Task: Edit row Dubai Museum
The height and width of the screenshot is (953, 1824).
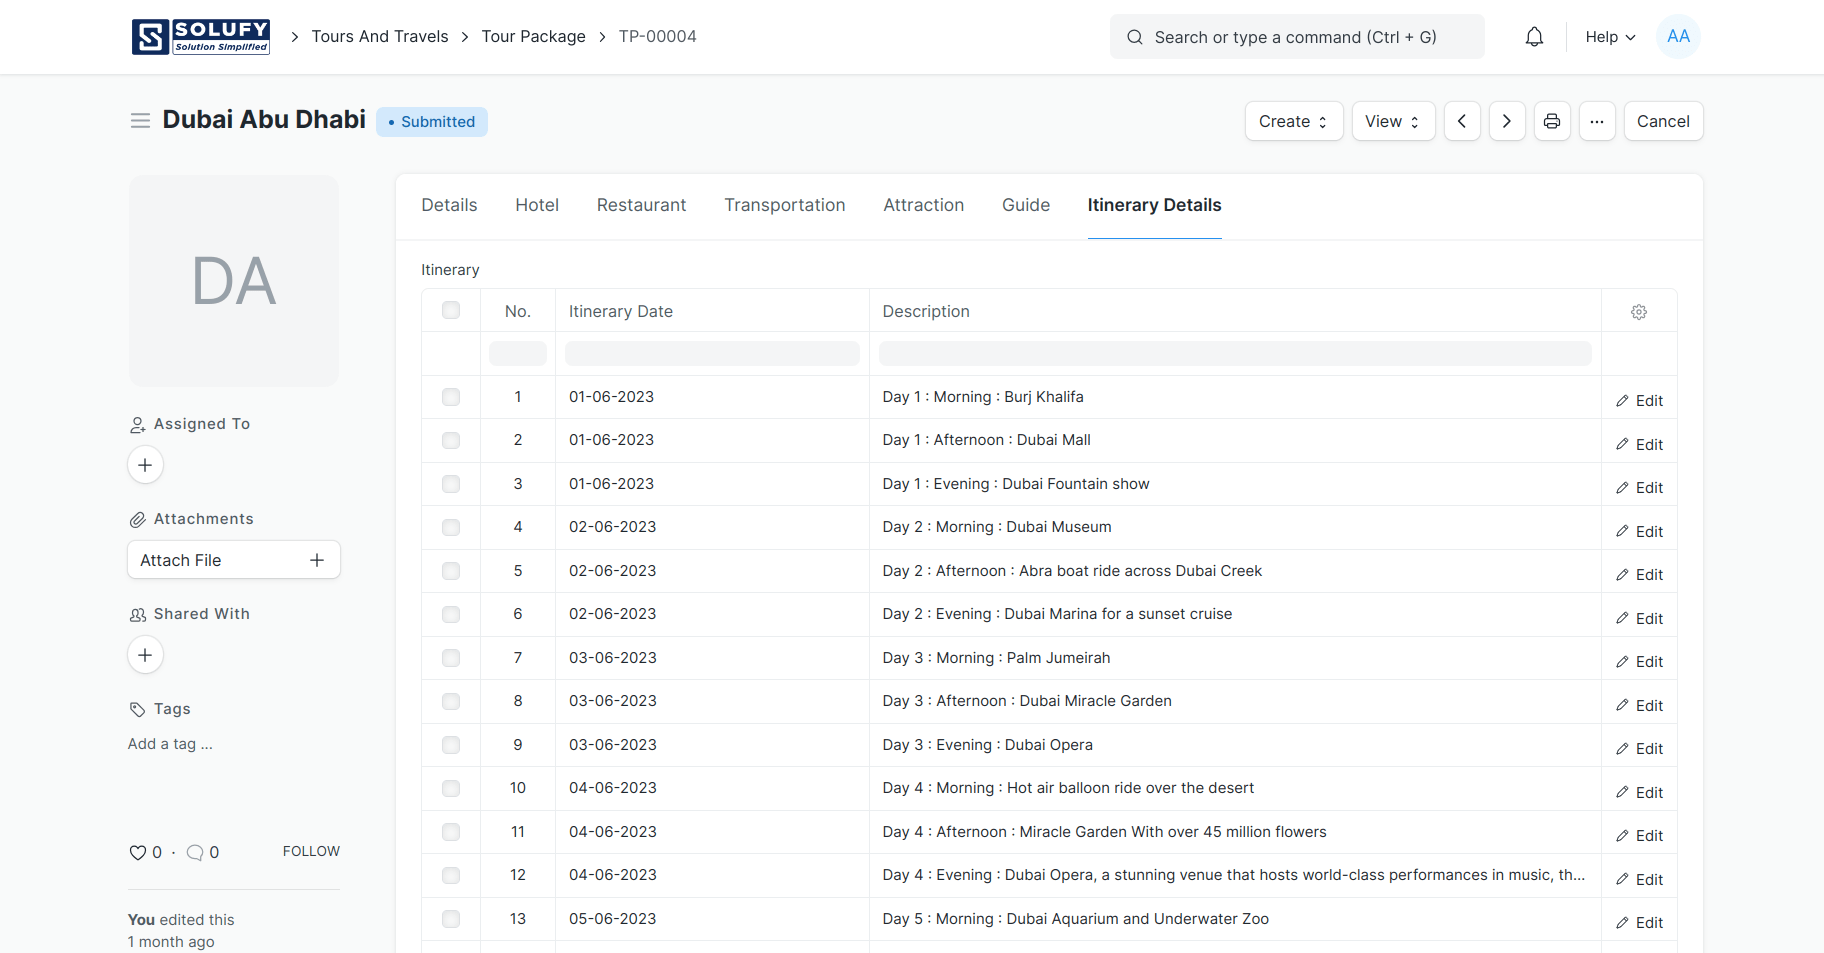Action: click(1639, 532)
